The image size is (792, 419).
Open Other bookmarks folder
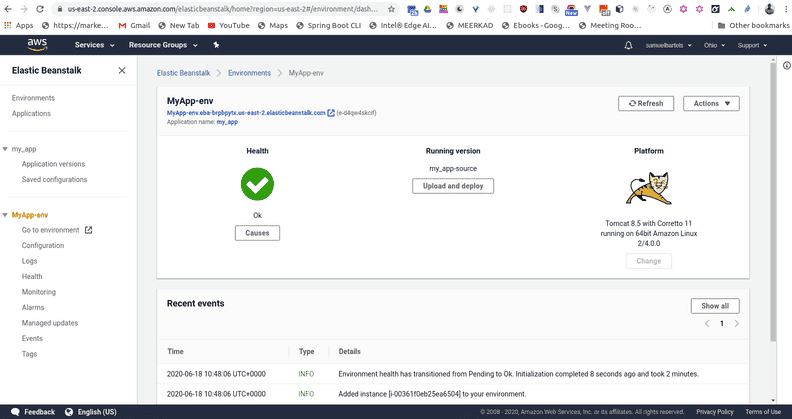[753, 25]
